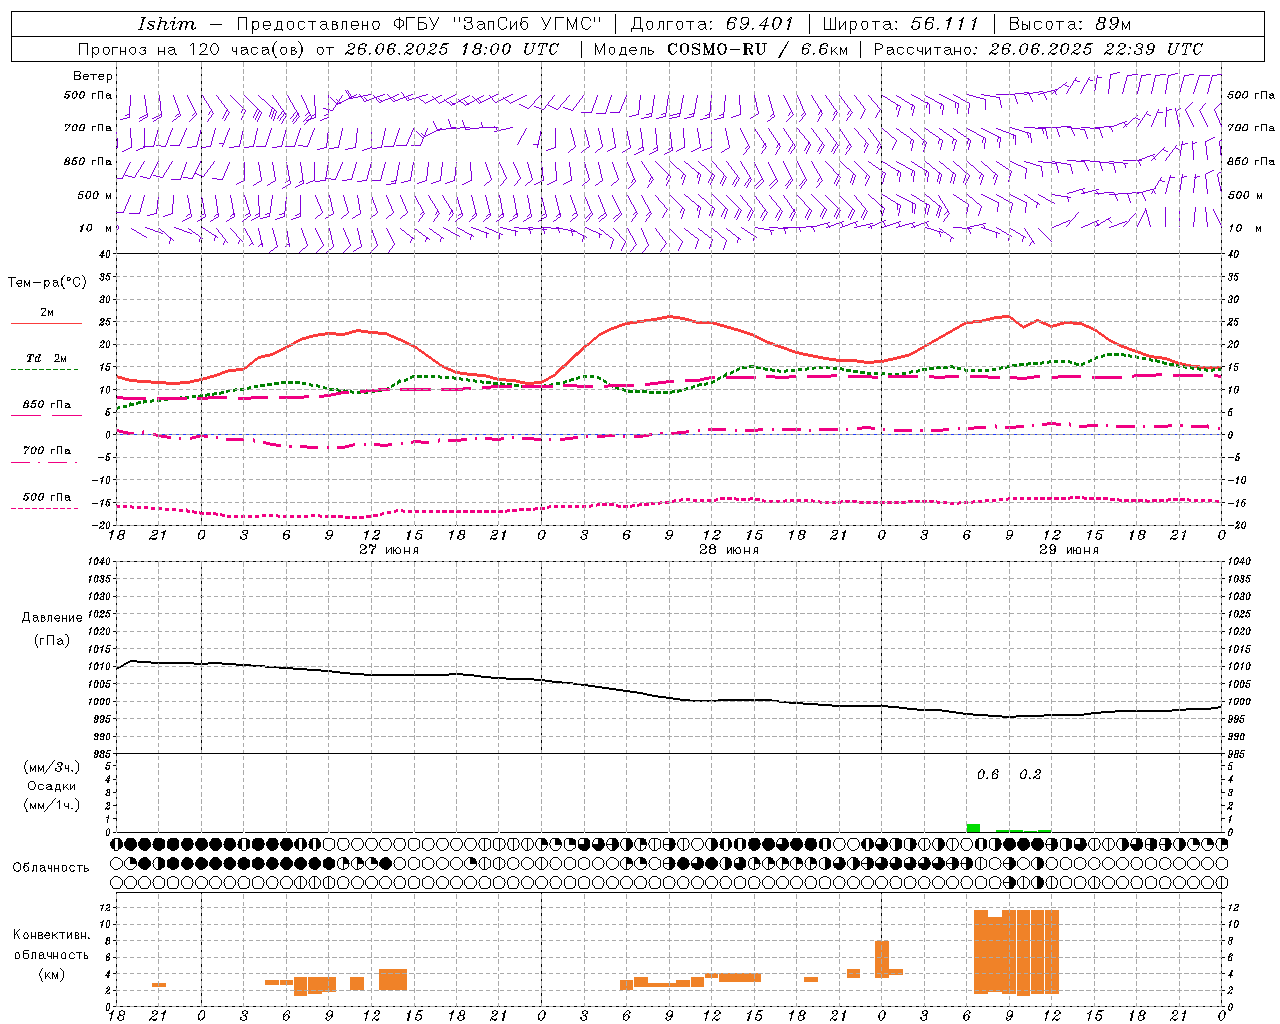Click the "(мм/3ч.)" precipitation unit label
The height and width of the screenshot is (1024, 1280).
pos(52,767)
